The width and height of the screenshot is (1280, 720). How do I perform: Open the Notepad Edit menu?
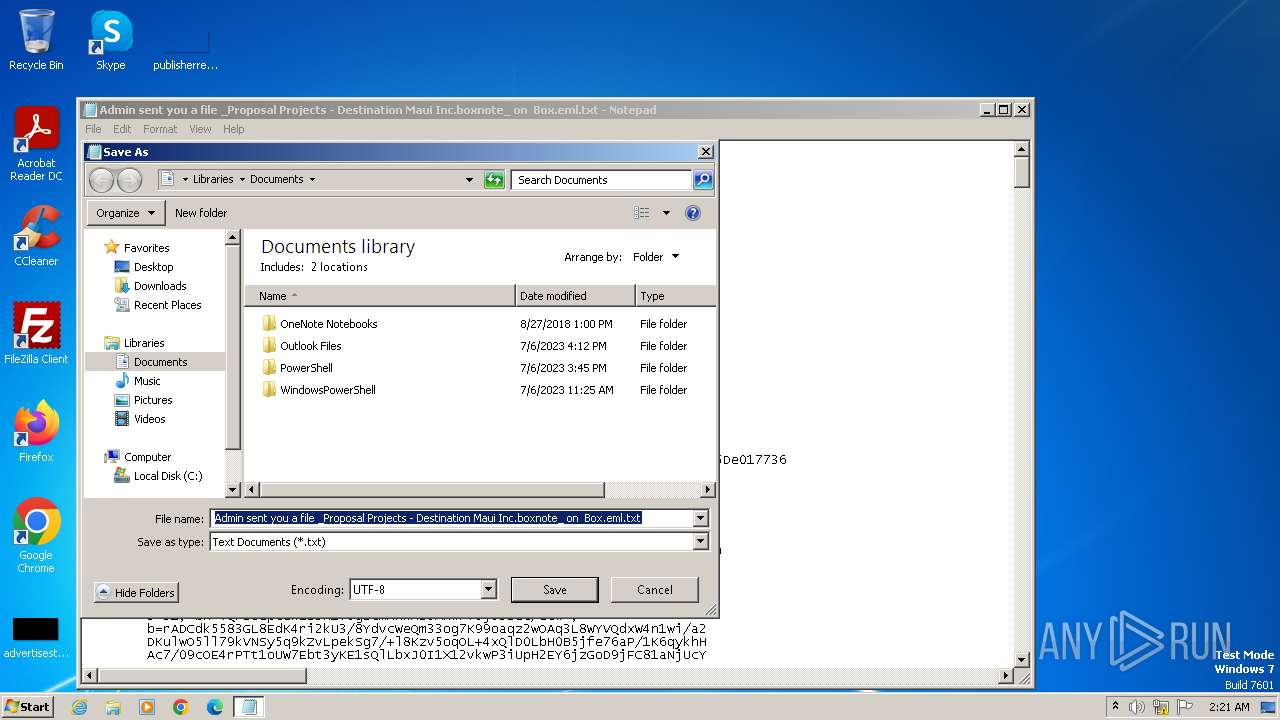click(x=122, y=129)
